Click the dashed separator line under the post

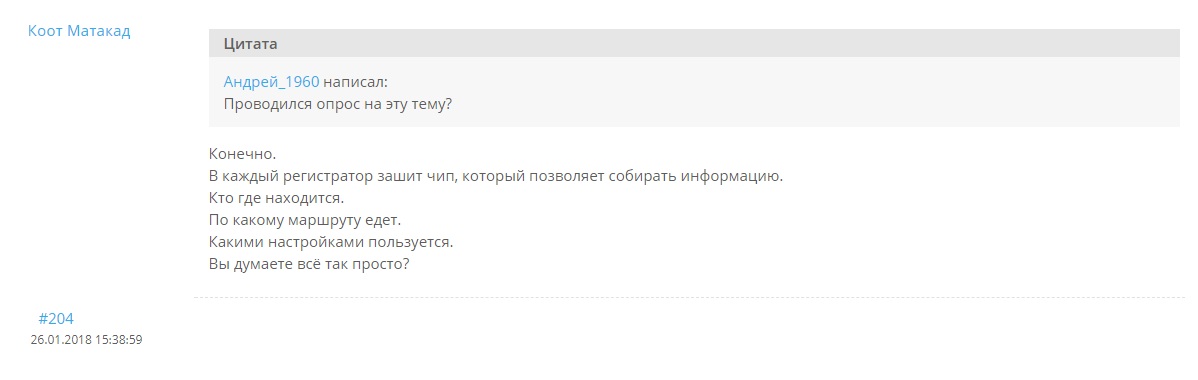click(695, 296)
